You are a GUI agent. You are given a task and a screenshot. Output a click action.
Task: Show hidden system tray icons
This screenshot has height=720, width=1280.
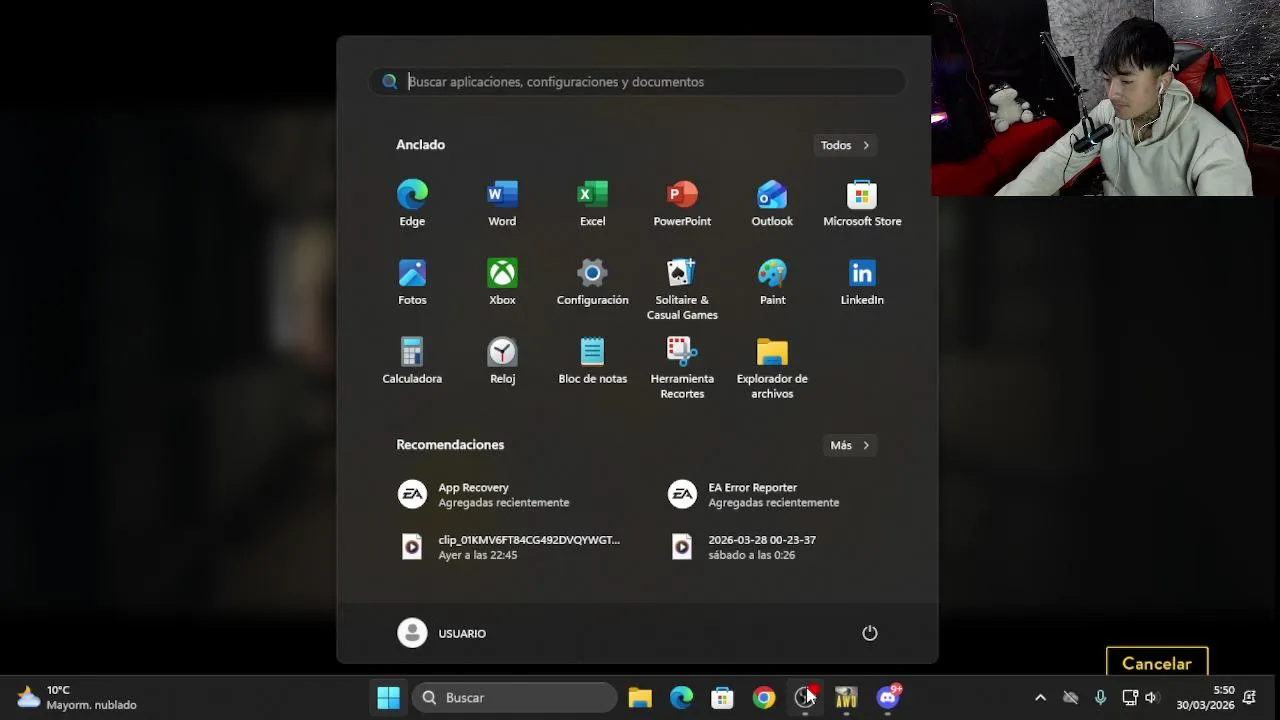click(x=1040, y=698)
